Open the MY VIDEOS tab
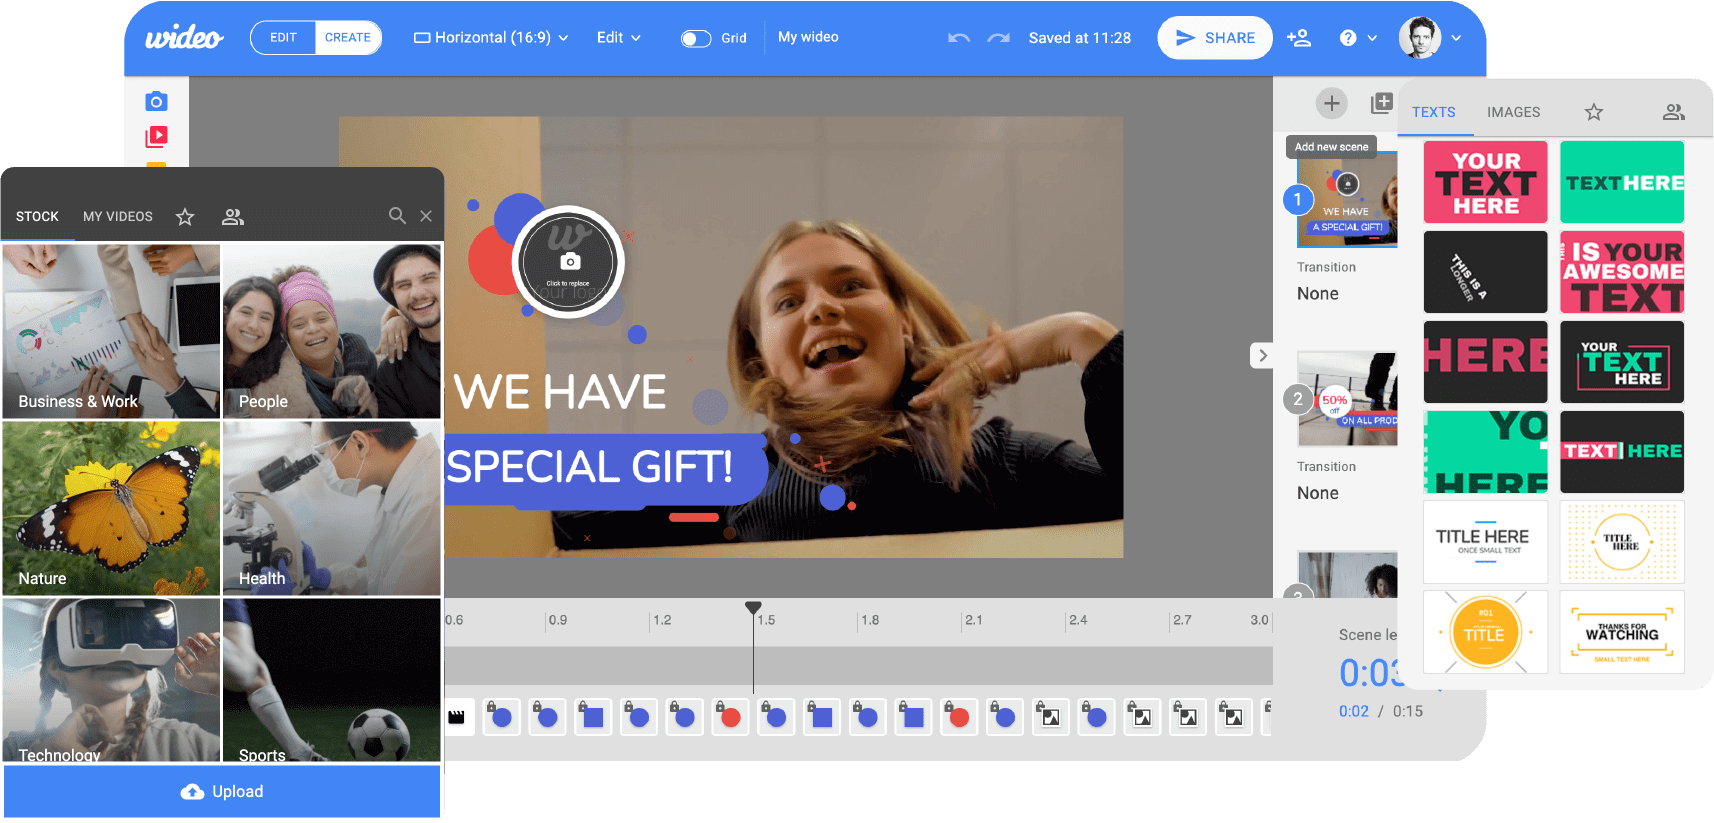This screenshot has width=1714, height=823. pos(118,216)
